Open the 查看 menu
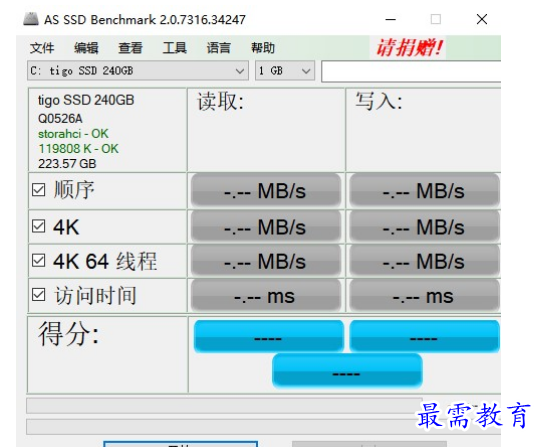Image resolution: width=539 pixels, height=447 pixels. [x=130, y=48]
